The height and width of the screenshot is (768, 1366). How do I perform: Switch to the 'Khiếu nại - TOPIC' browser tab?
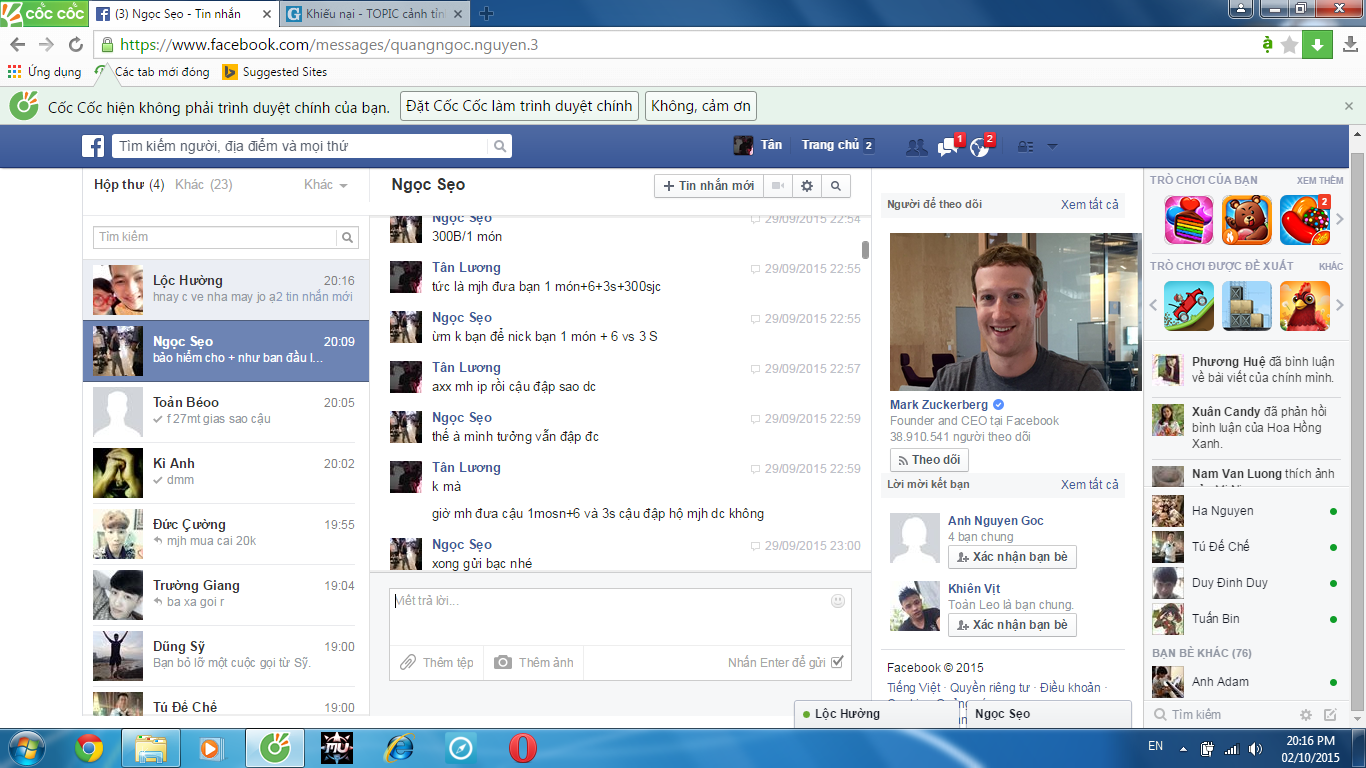(x=375, y=14)
